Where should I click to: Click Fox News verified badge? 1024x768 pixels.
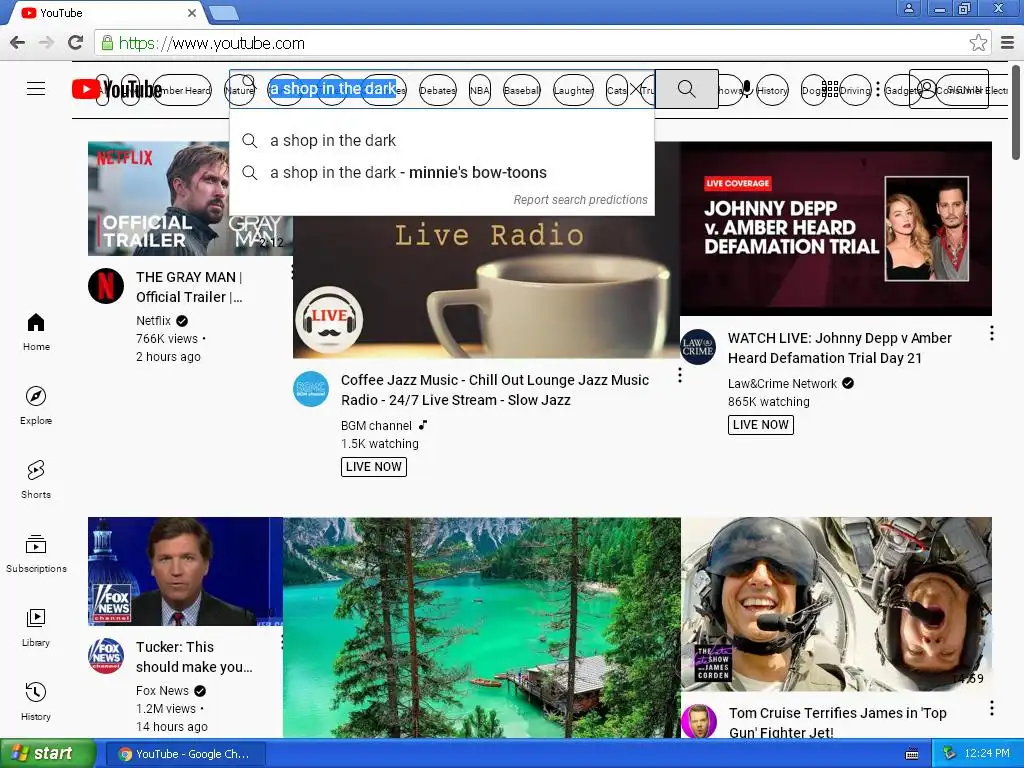click(x=200, y=691)
